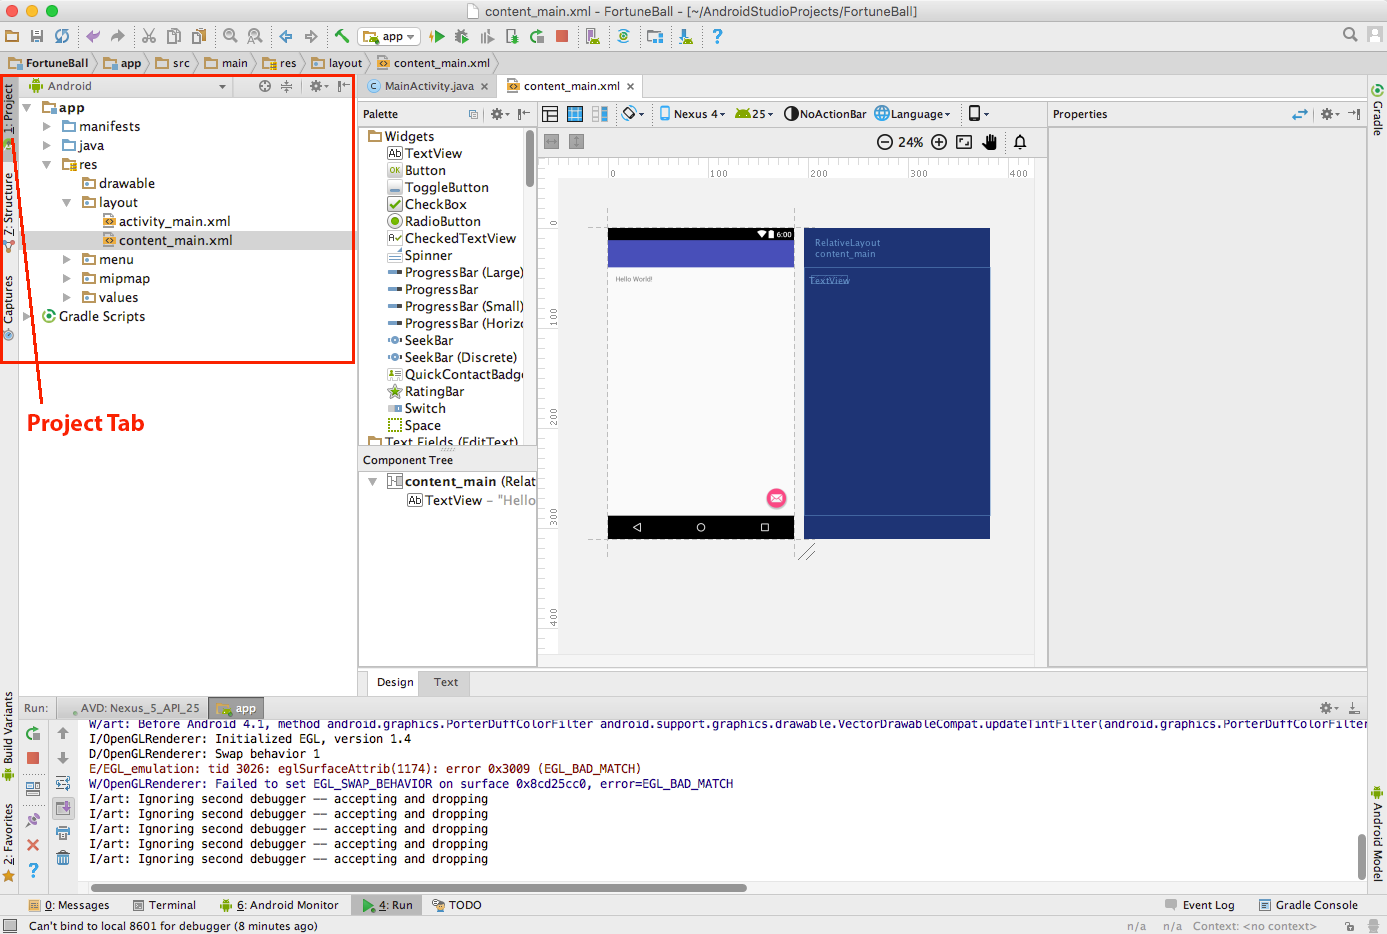Open the AVD Manager icon in toolbar

593,36
